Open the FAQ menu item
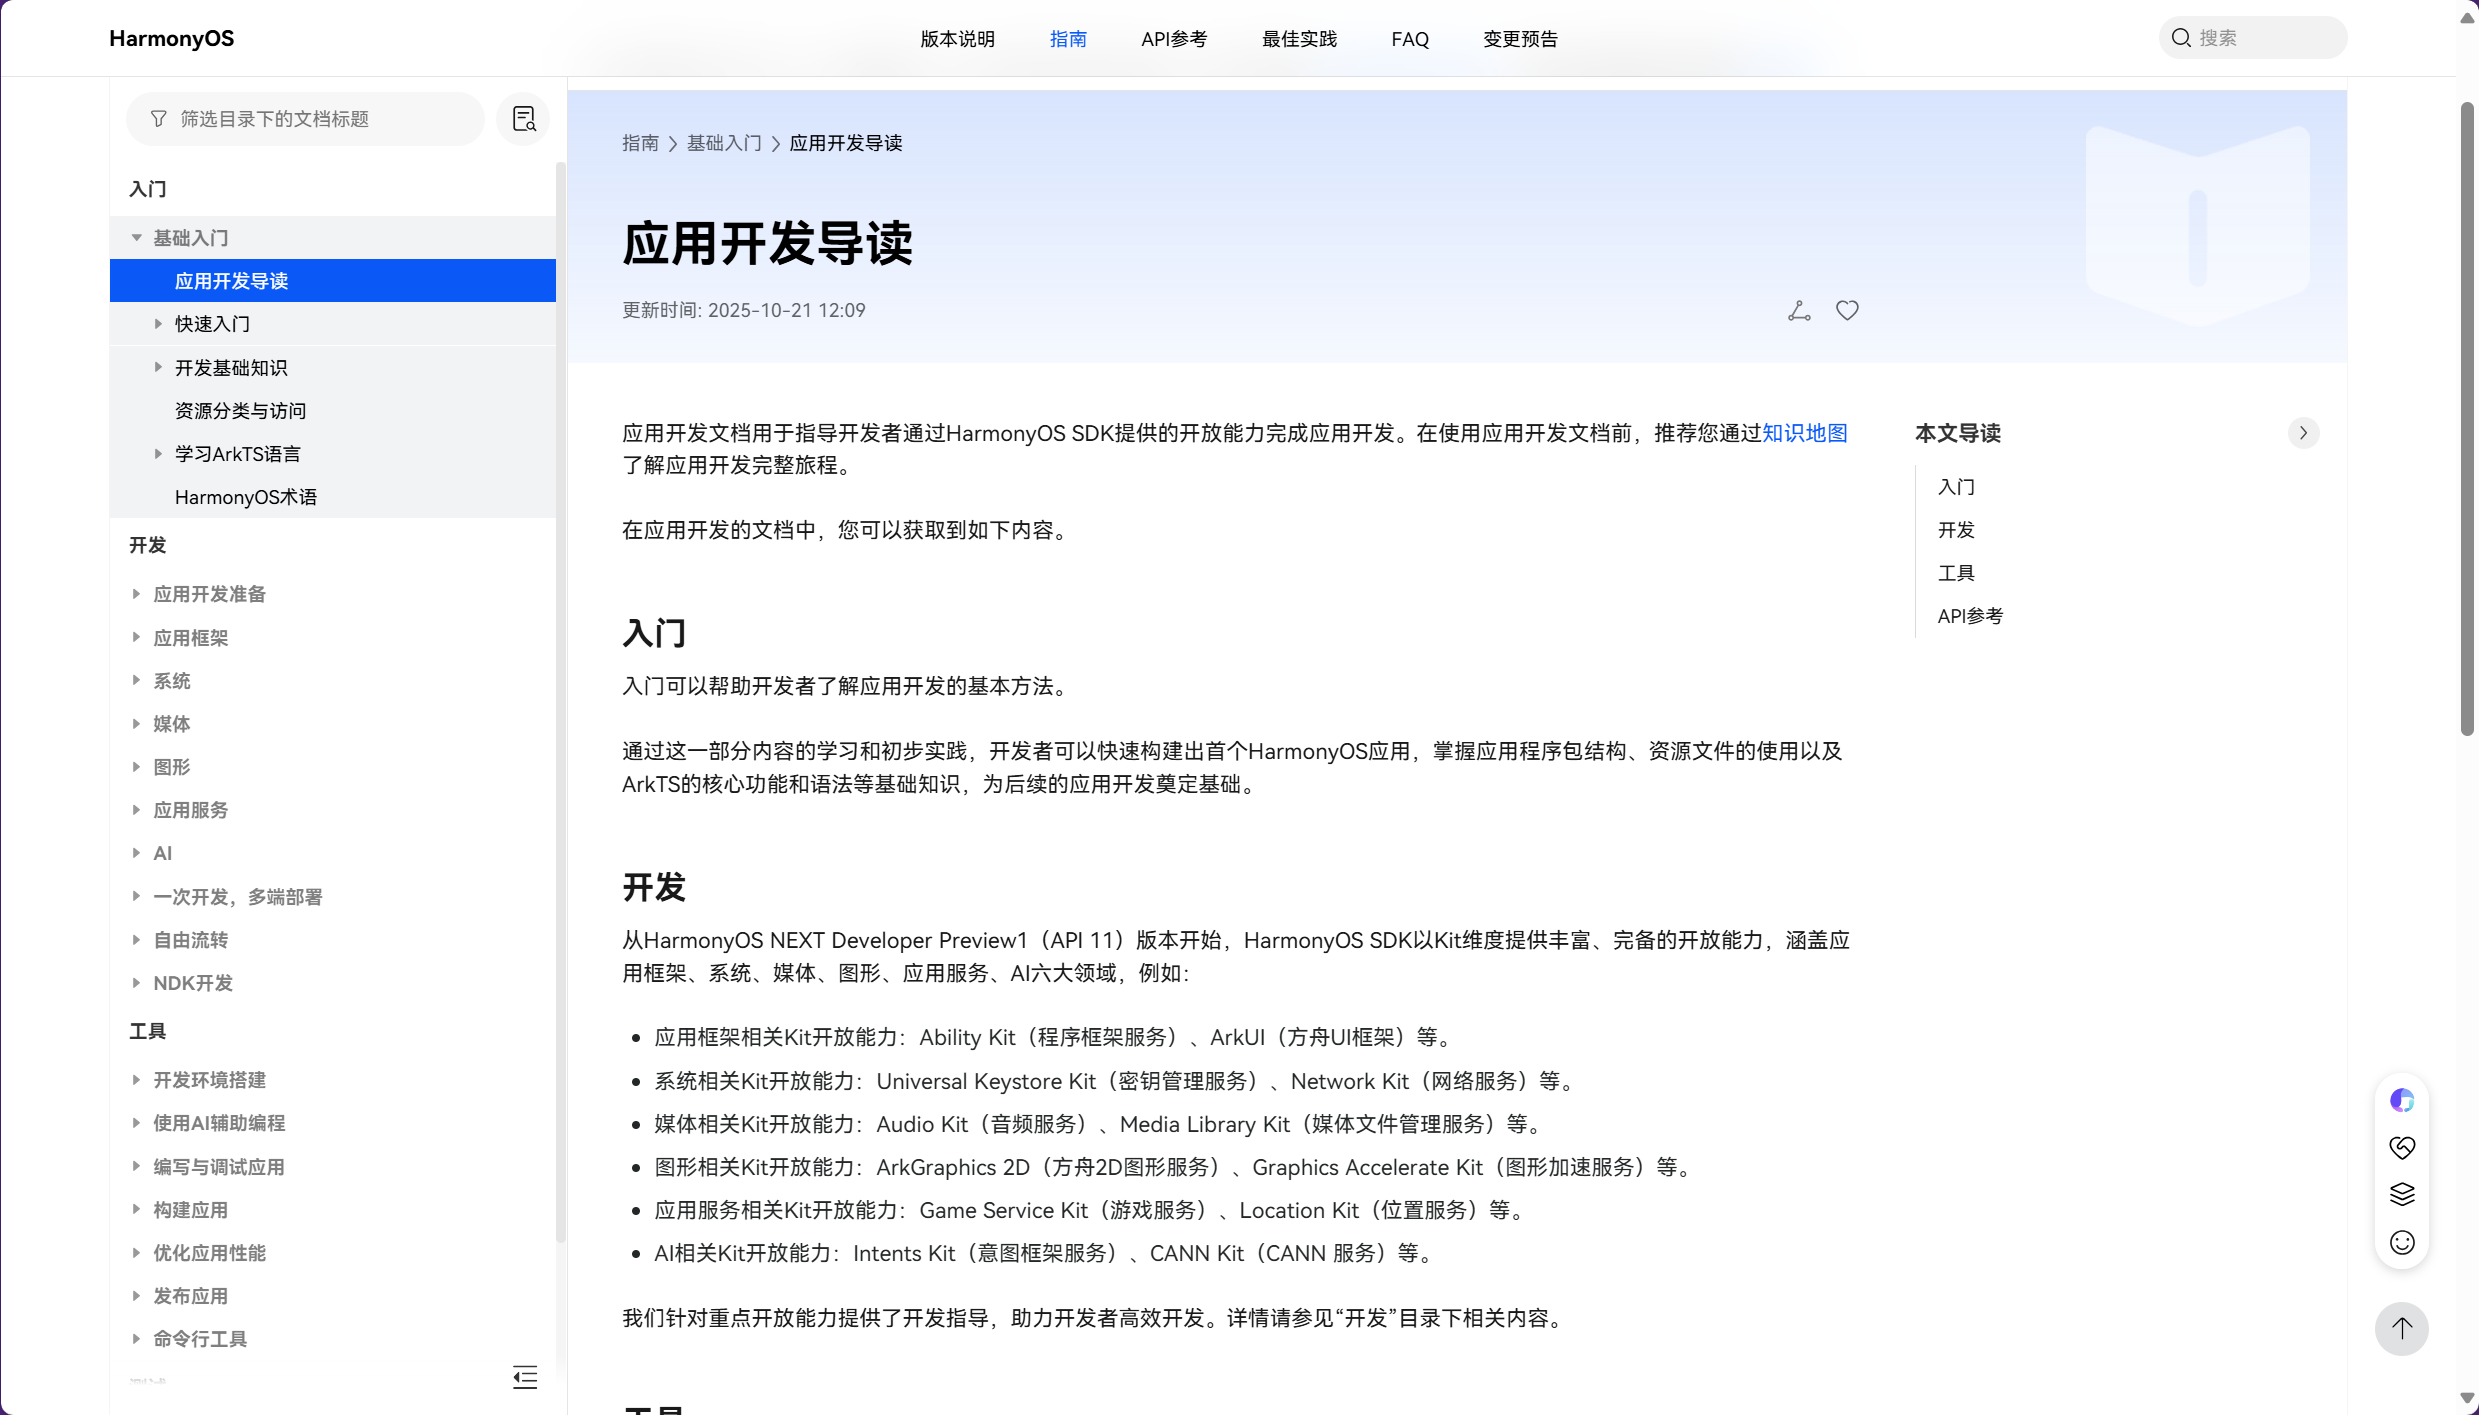The image size is (2479, 1415). point(1409,38)
